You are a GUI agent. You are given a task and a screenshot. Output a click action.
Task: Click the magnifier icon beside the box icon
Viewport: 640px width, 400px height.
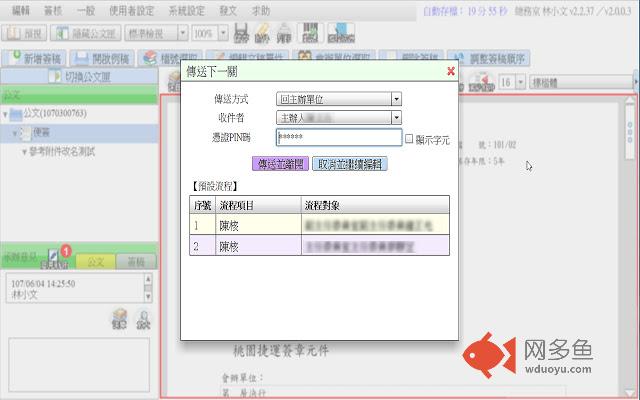[143, 320]
